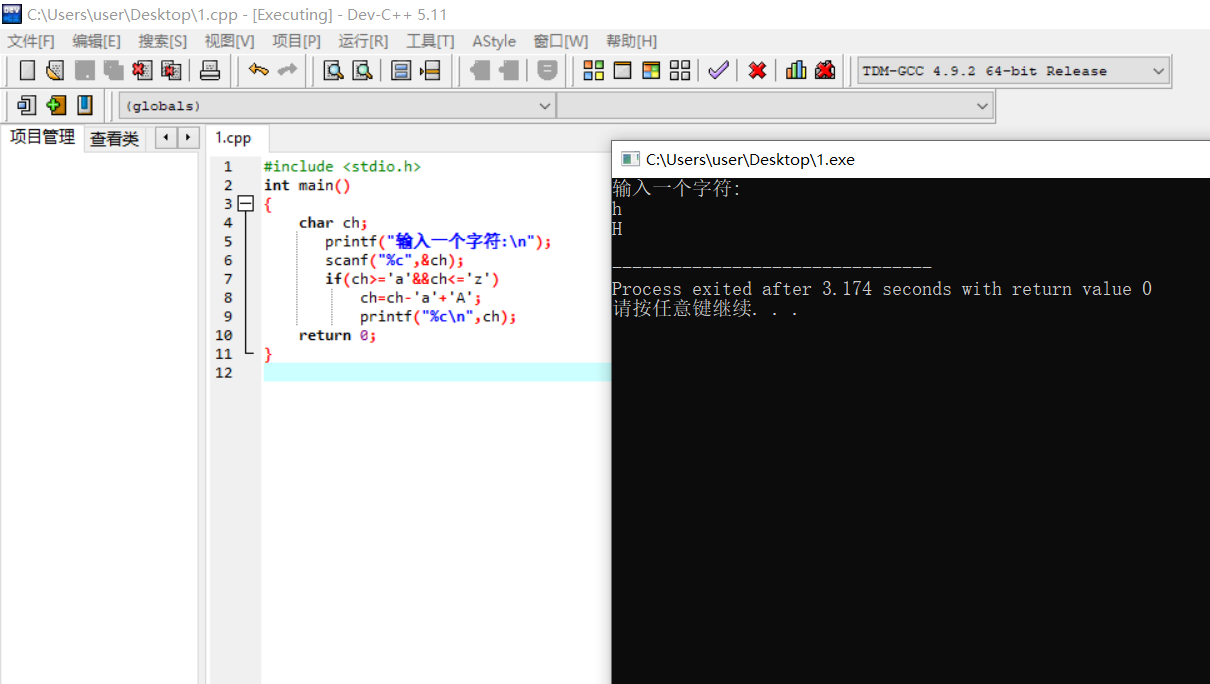Click the overlapping-windows icon in second toolbar
This screenshot has height=684, width=1210.
(27, 105)
